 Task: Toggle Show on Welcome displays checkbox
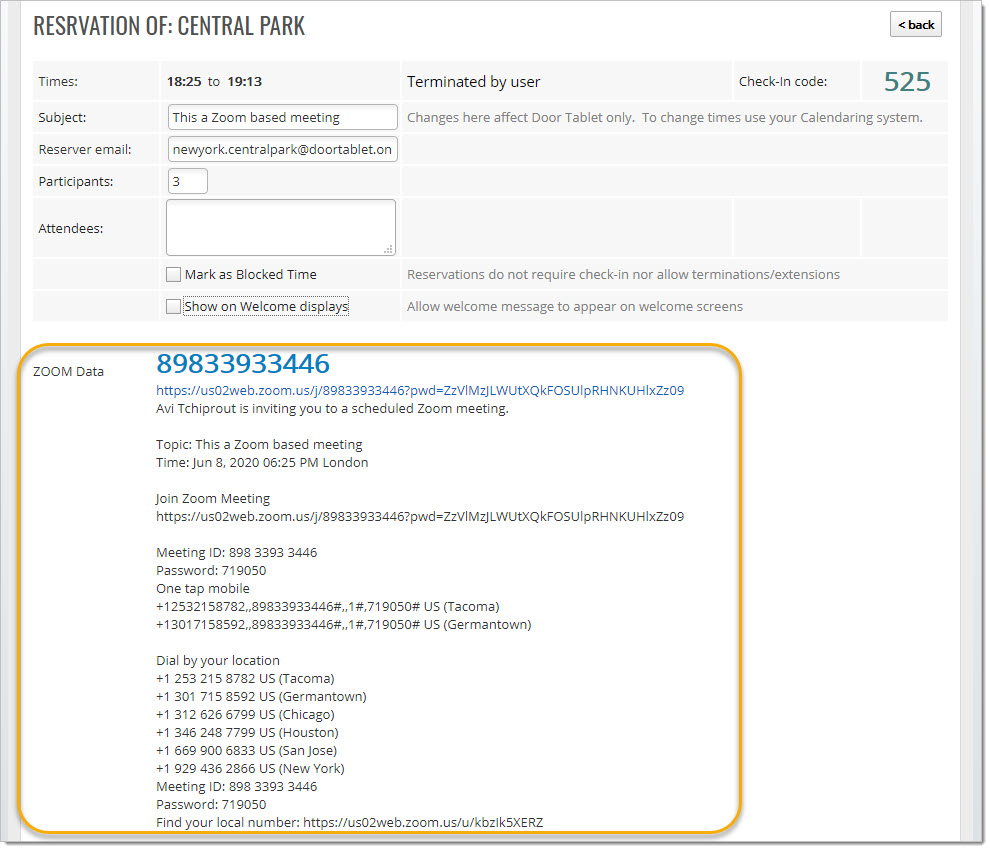click(x=174, y=306)
